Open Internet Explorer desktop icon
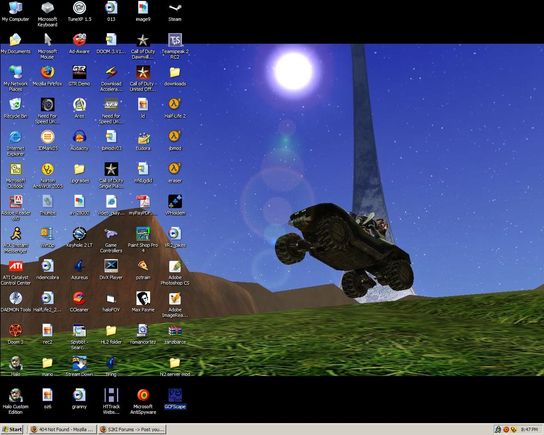The image size is (544, 435). (15, 143)
